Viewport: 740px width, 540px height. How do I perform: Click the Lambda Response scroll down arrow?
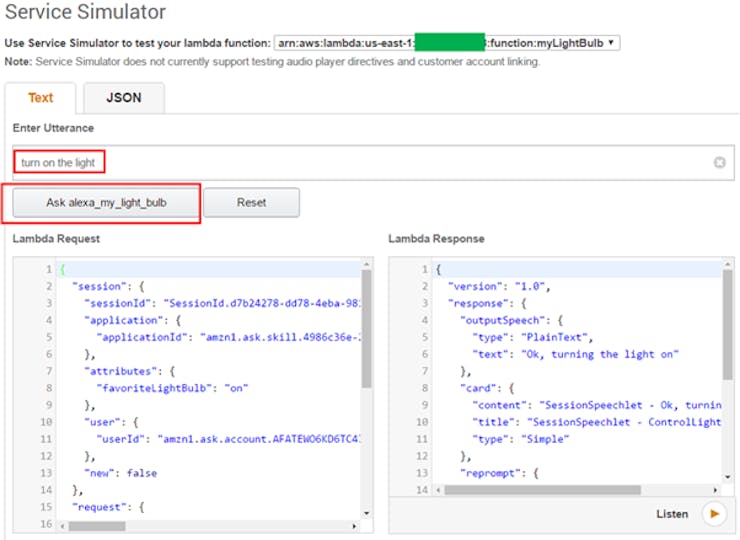coord(727,477)
